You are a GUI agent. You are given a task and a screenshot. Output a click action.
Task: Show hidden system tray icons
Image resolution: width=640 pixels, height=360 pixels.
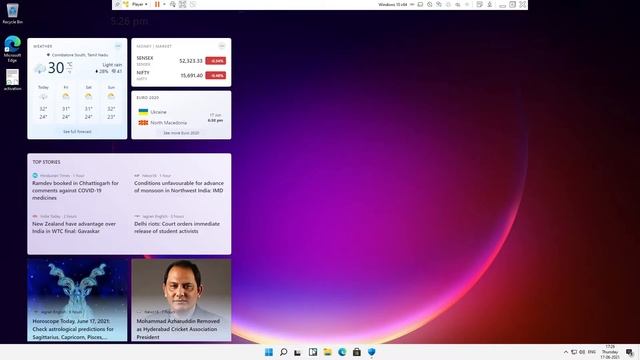pyautogui.click(x=566, y=352)
